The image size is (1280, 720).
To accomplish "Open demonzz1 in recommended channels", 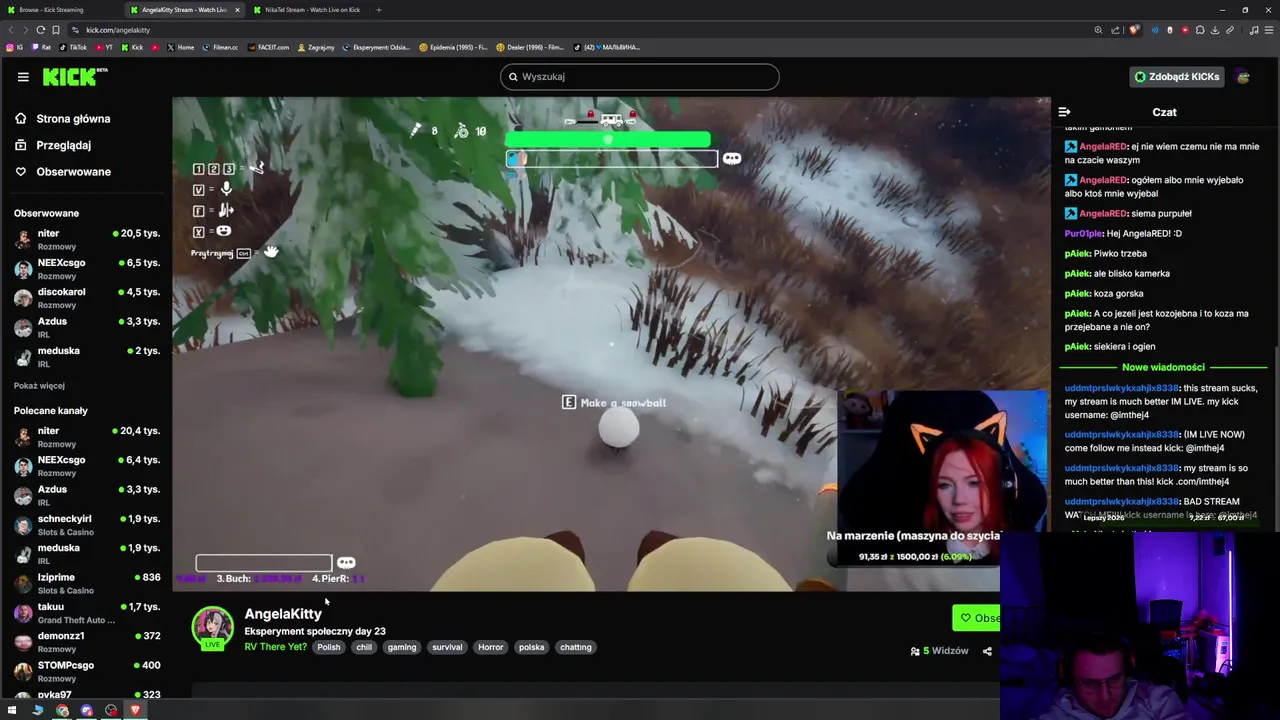I will click(87, 642).
